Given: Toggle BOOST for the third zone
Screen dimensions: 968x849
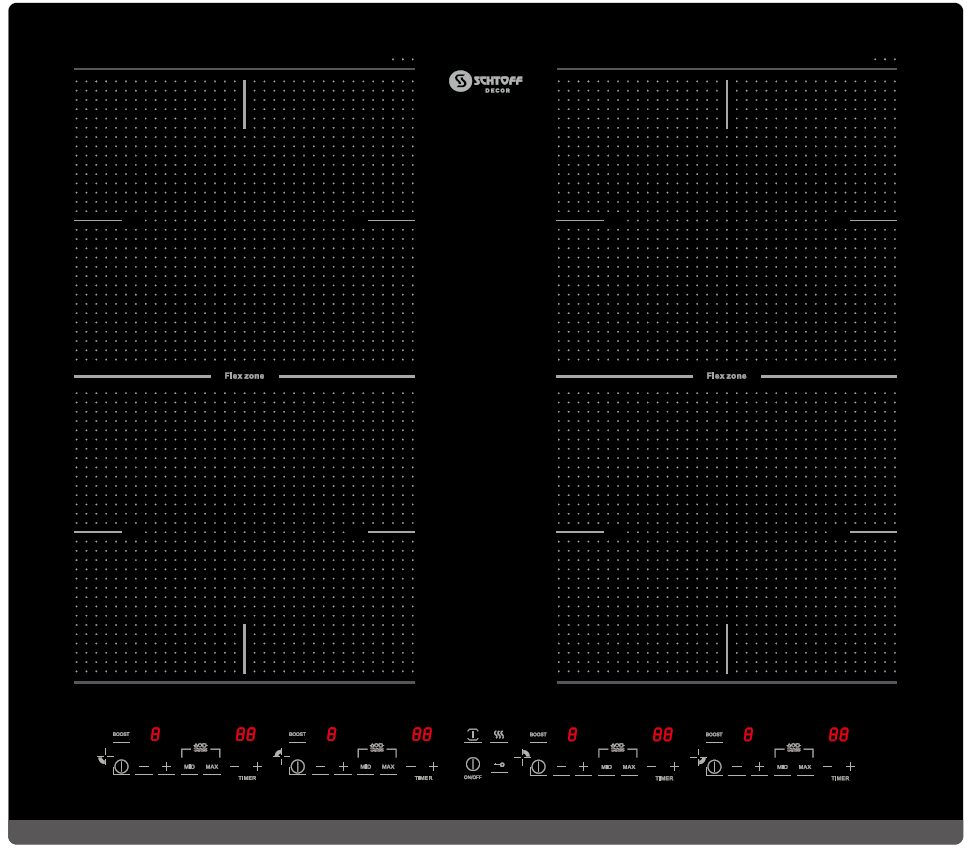Looking at the screenshot, I should 538,736.
